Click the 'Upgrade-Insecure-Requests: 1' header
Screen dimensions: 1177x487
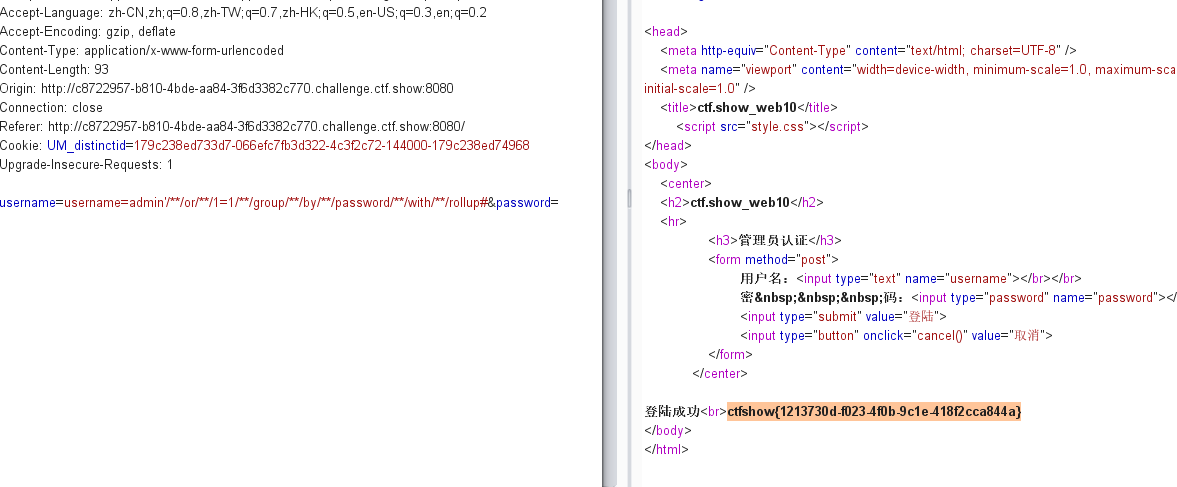(x=86, y=164)
